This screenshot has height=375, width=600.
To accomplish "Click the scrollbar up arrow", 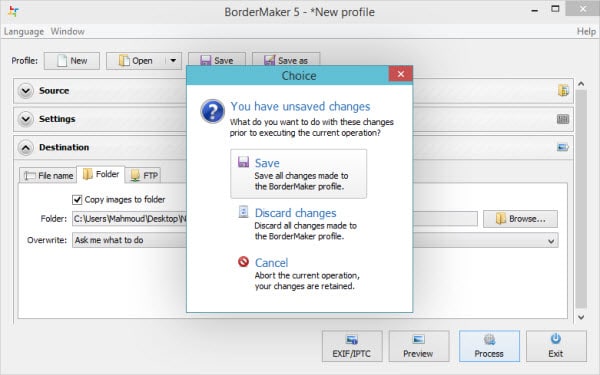I will click(x=581, y=84).
